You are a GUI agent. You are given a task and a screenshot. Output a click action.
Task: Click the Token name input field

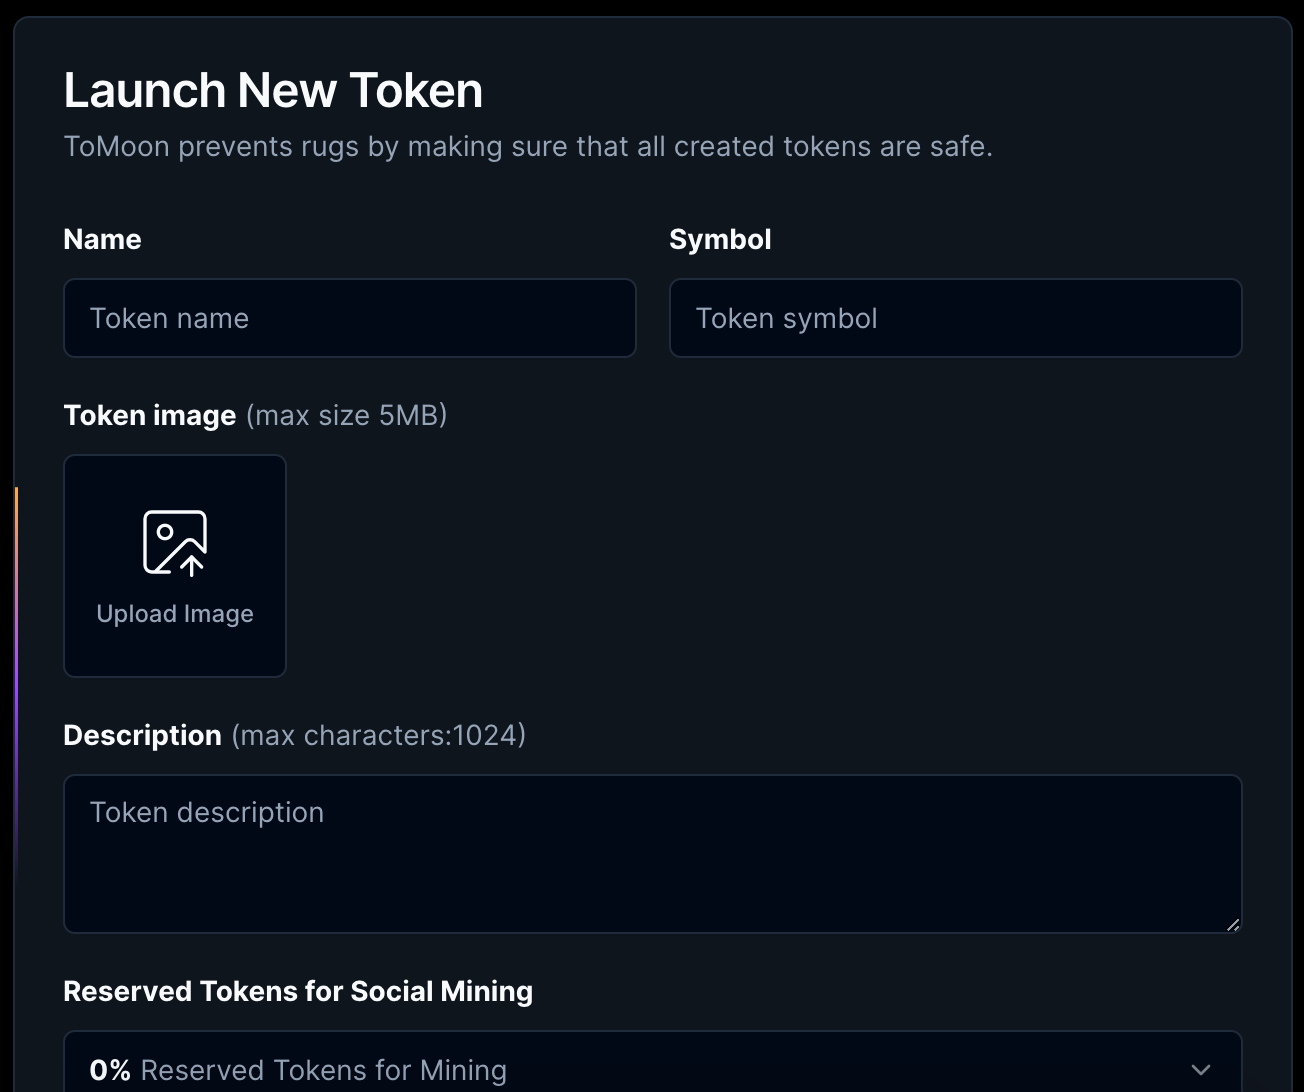pos(349,318)
